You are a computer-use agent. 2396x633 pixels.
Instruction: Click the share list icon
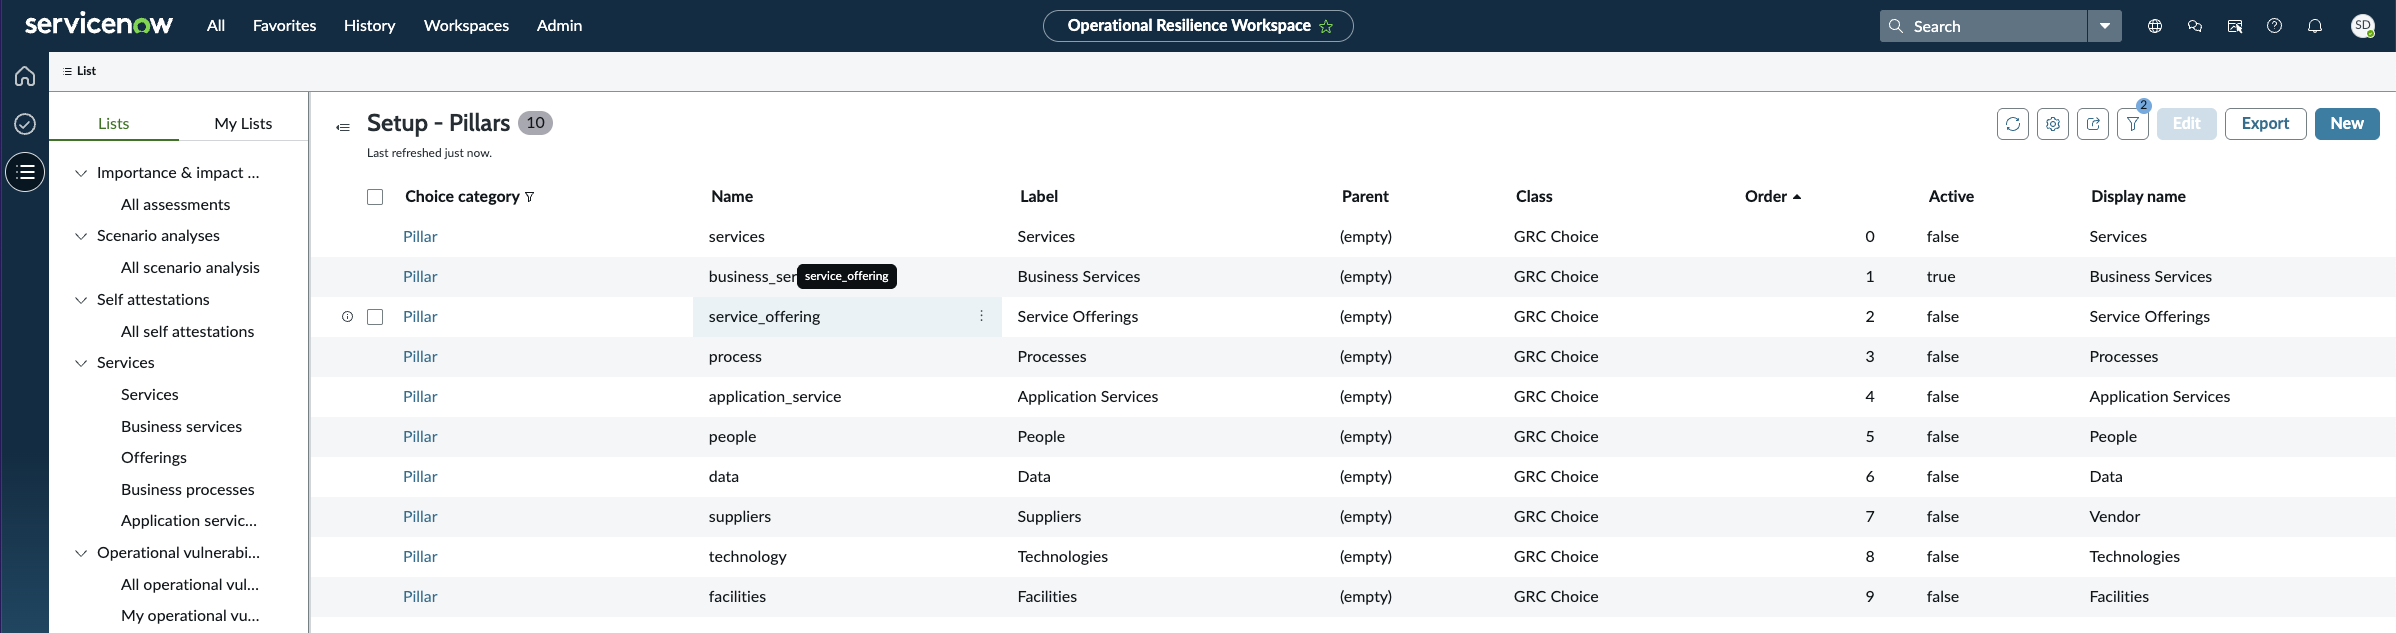tap(2093, 124)
